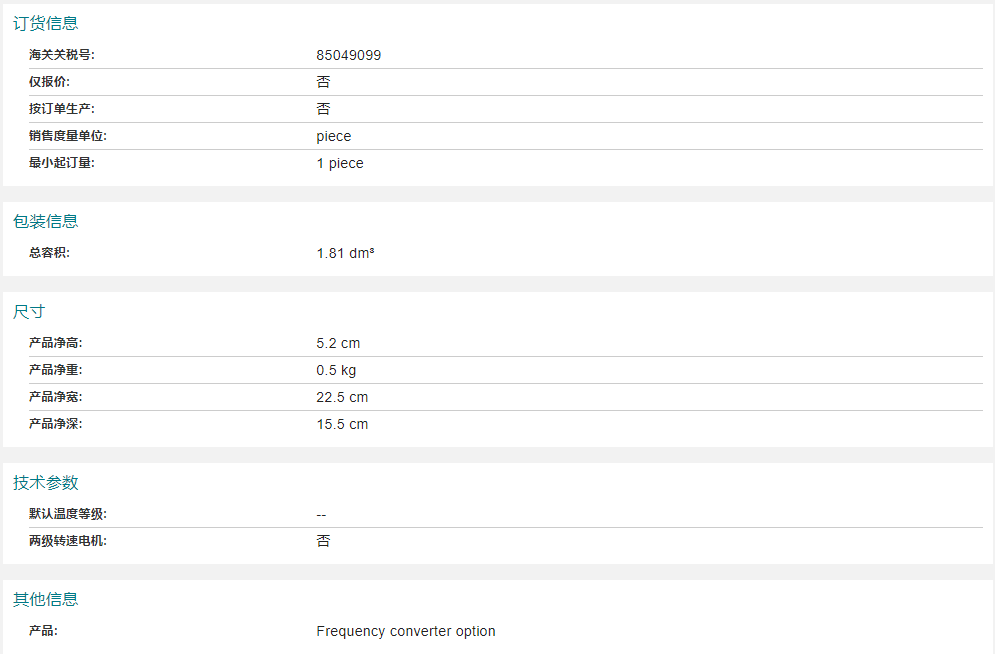Screen dimensions: 995x654
Task: Click the 包装信息 section heading
Action: (x=46, y=221)
